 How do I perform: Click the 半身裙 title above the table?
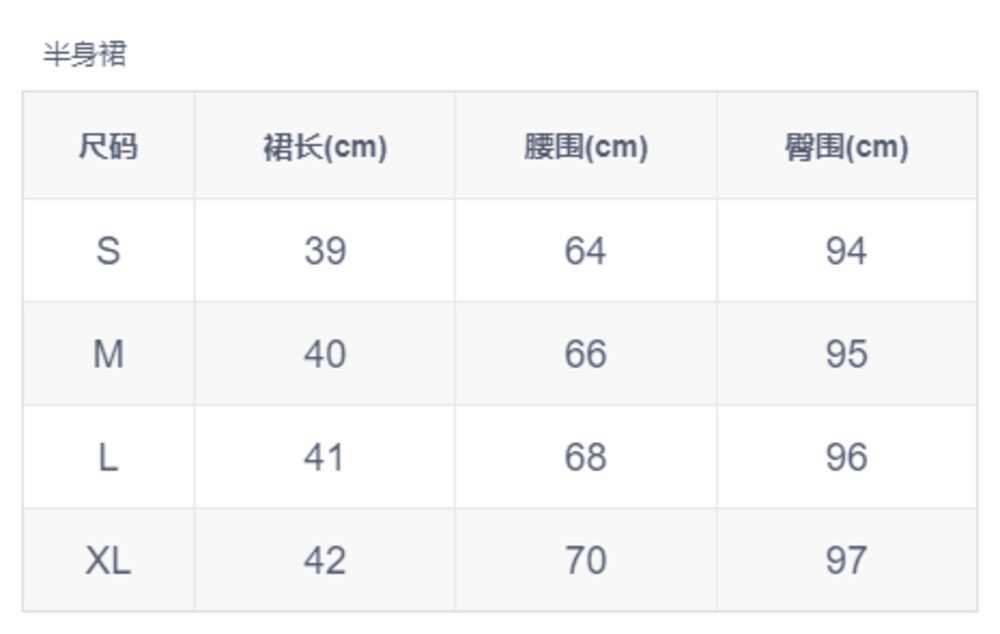(85, 54)
